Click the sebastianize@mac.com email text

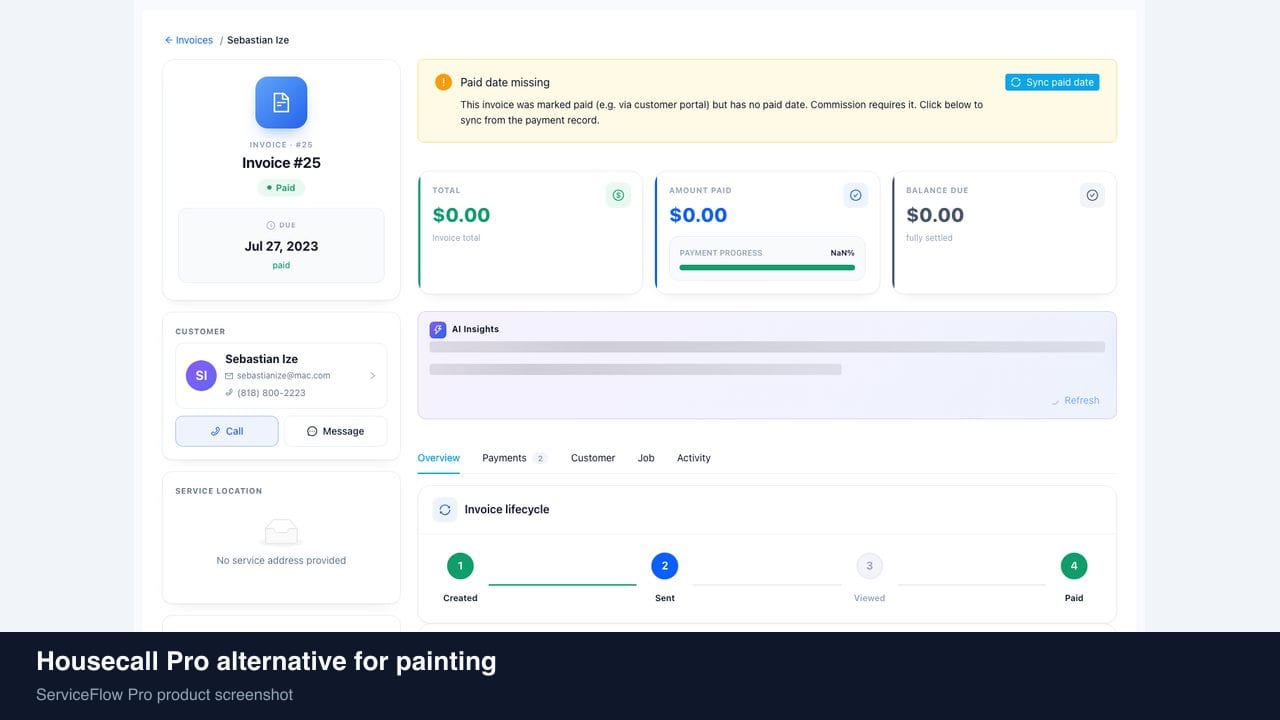(x=284, y=376)
